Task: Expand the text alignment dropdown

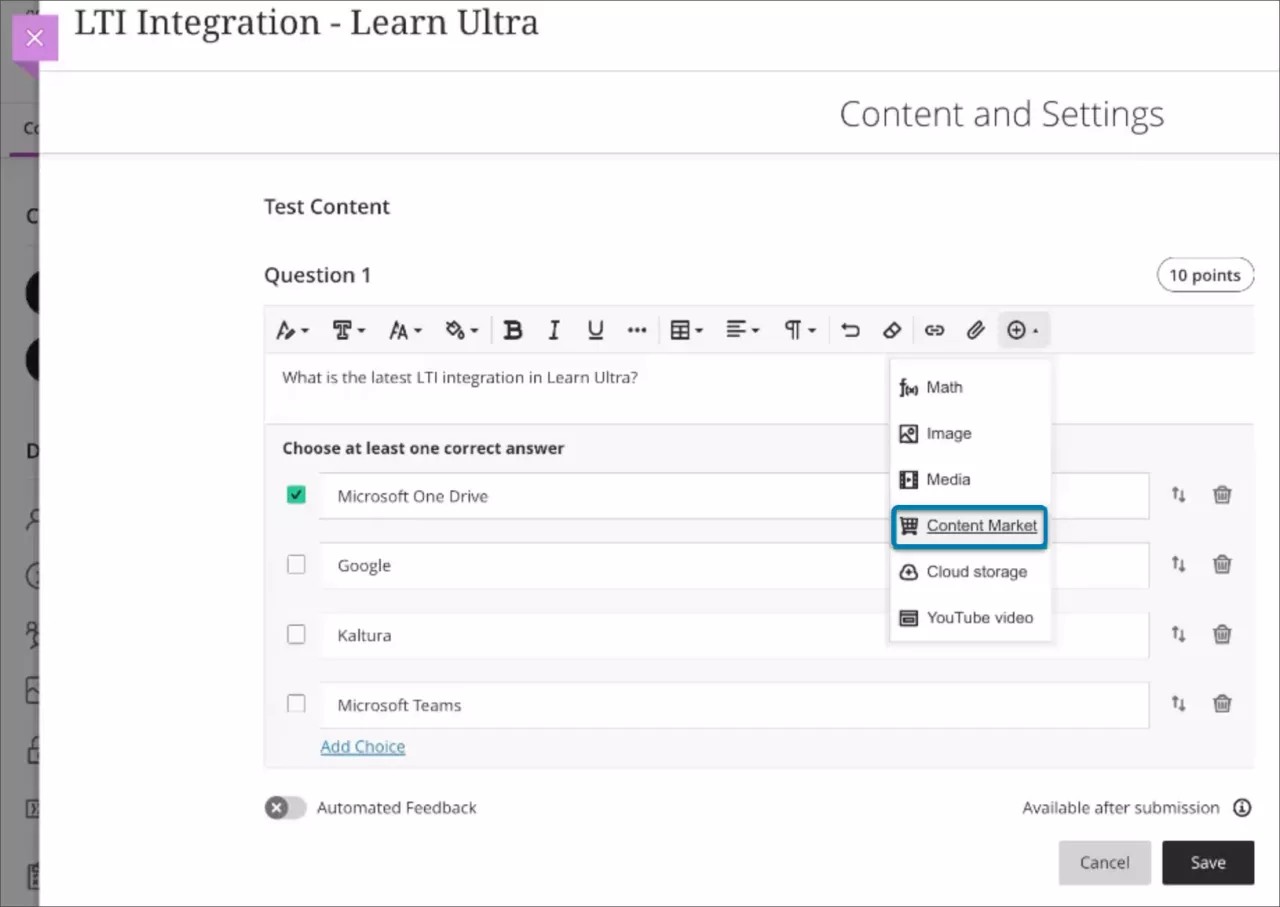Action: tap(743, 329)
